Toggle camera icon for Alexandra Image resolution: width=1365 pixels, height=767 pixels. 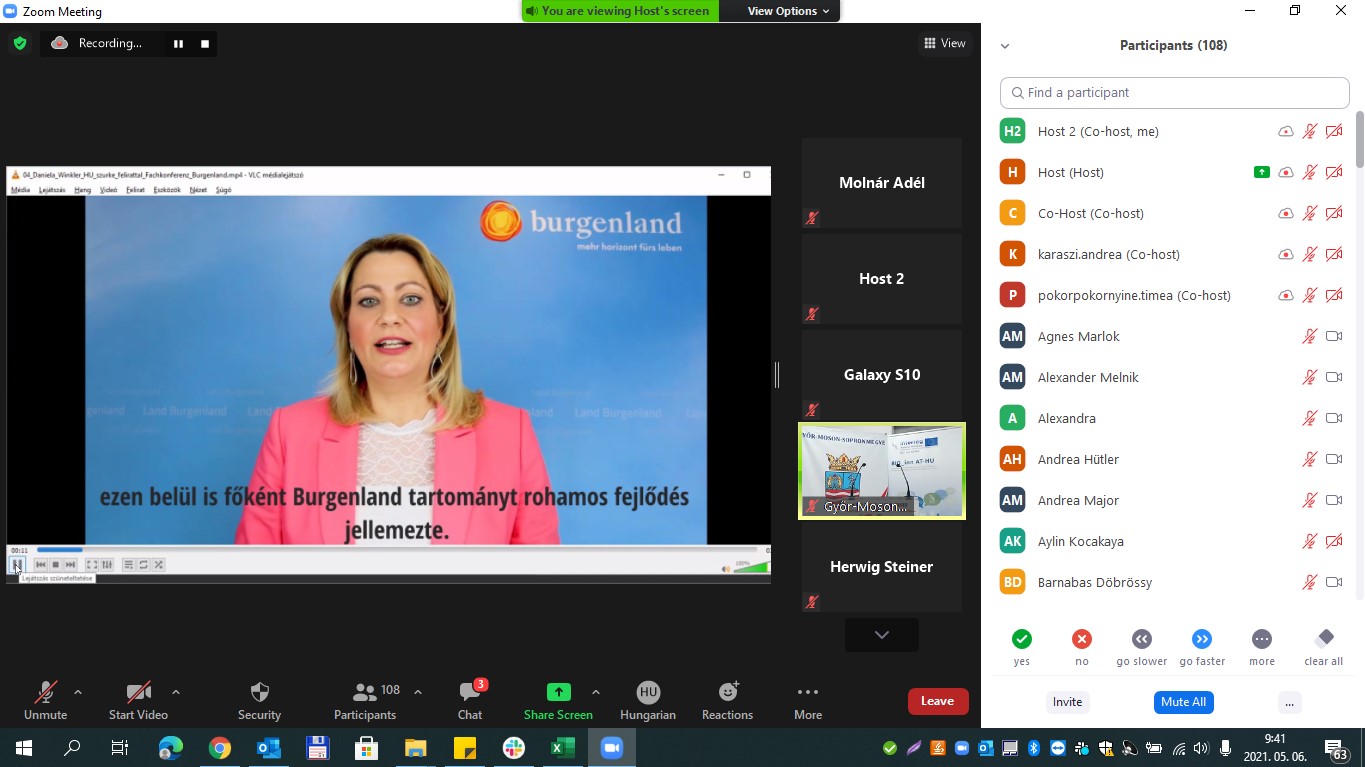point(1334,418)
